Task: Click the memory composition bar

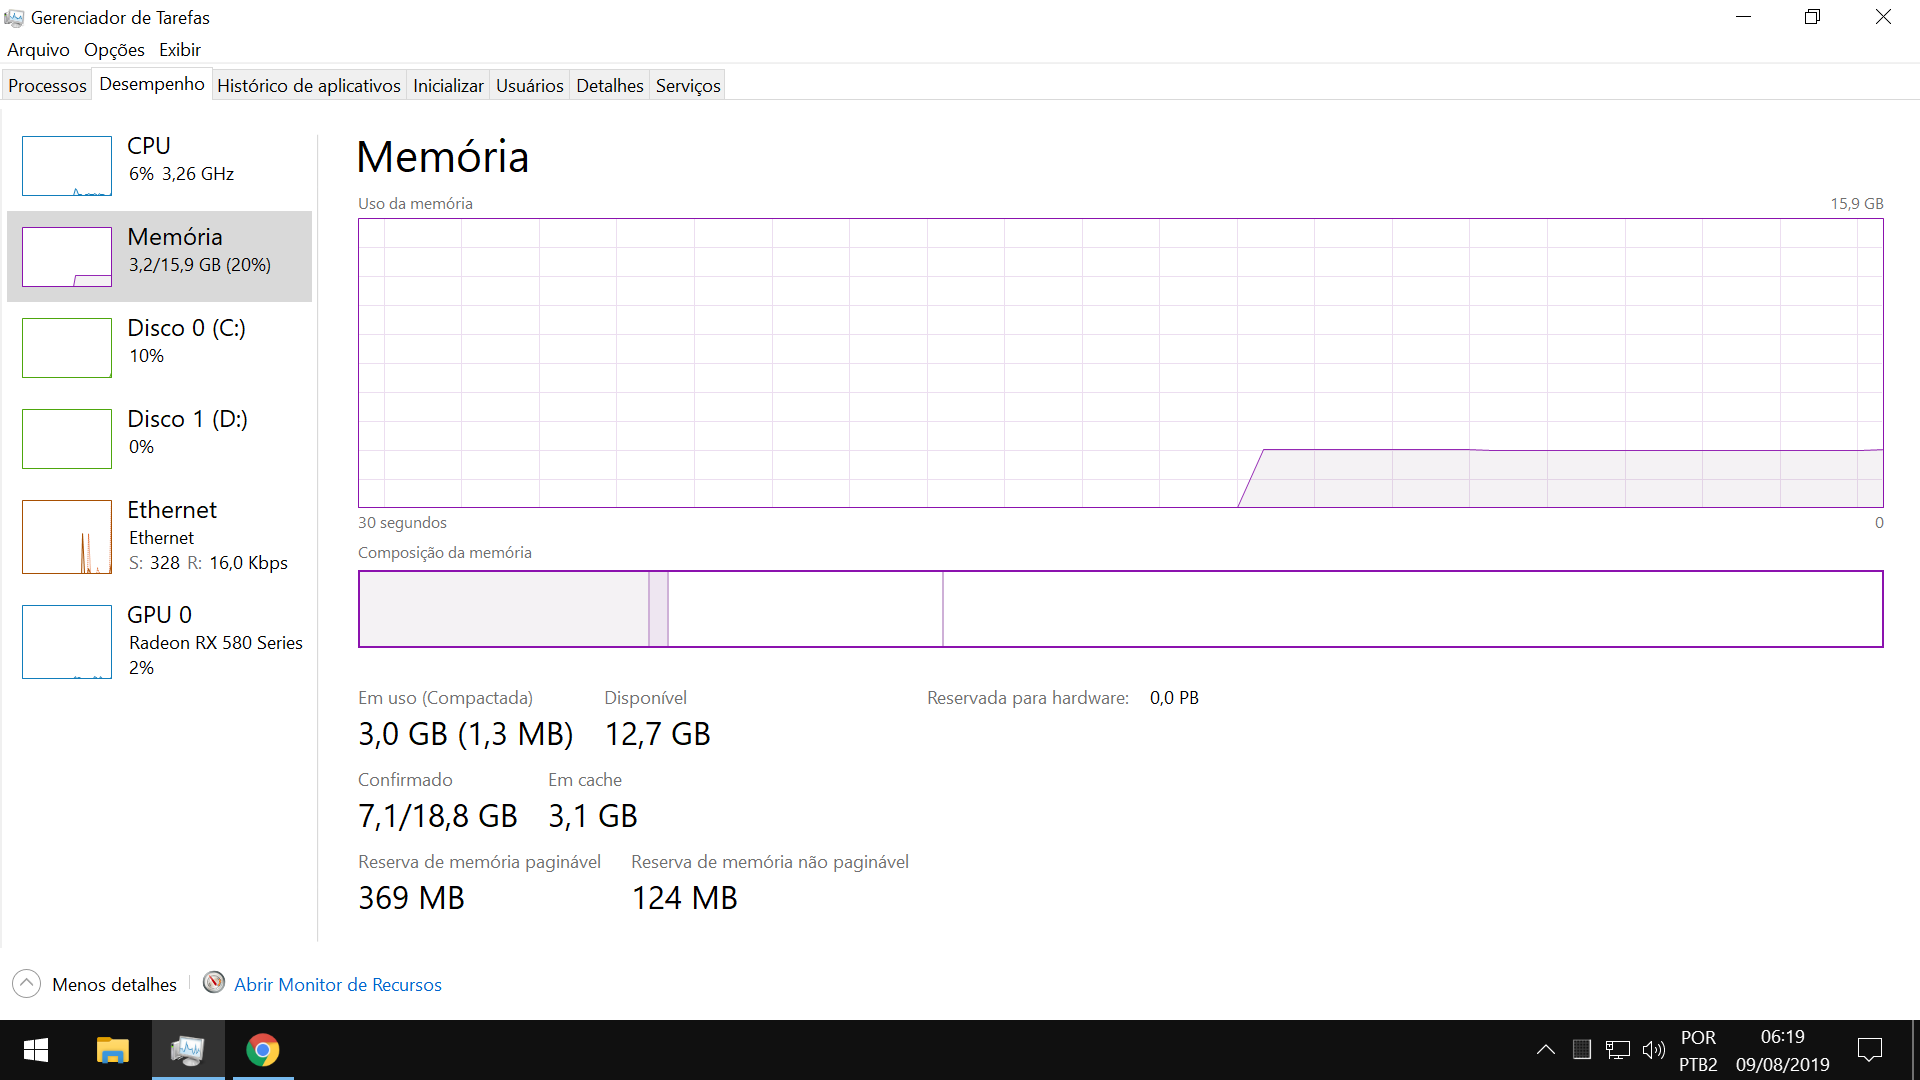Action: [x=1120, y=609]
